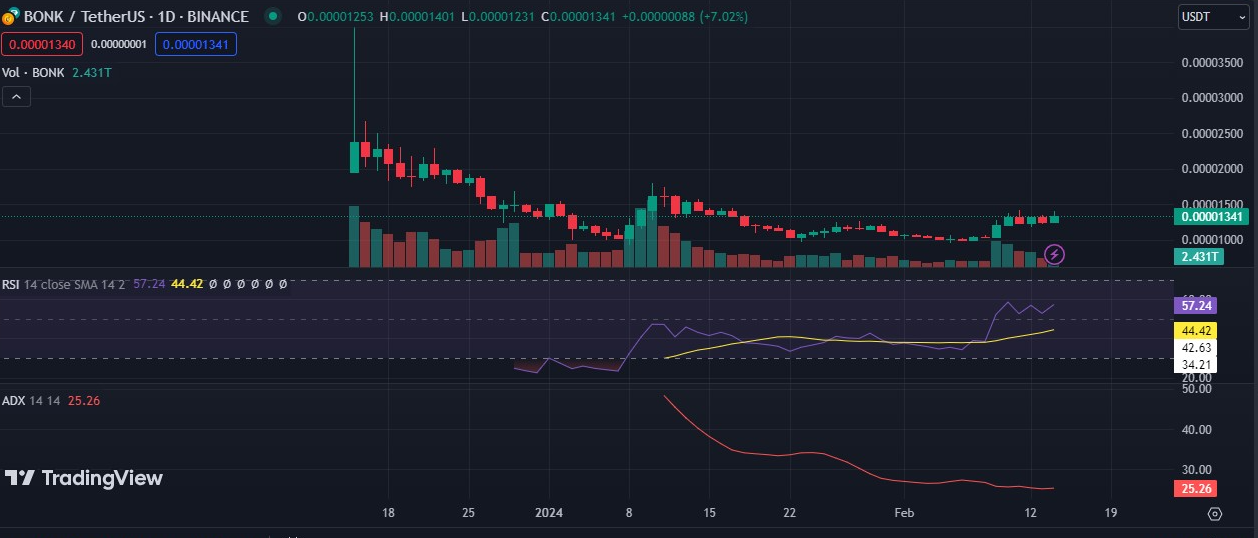Collapse the indicator legend with arrow button
The image size is (1258, 538).
point(17,97)
